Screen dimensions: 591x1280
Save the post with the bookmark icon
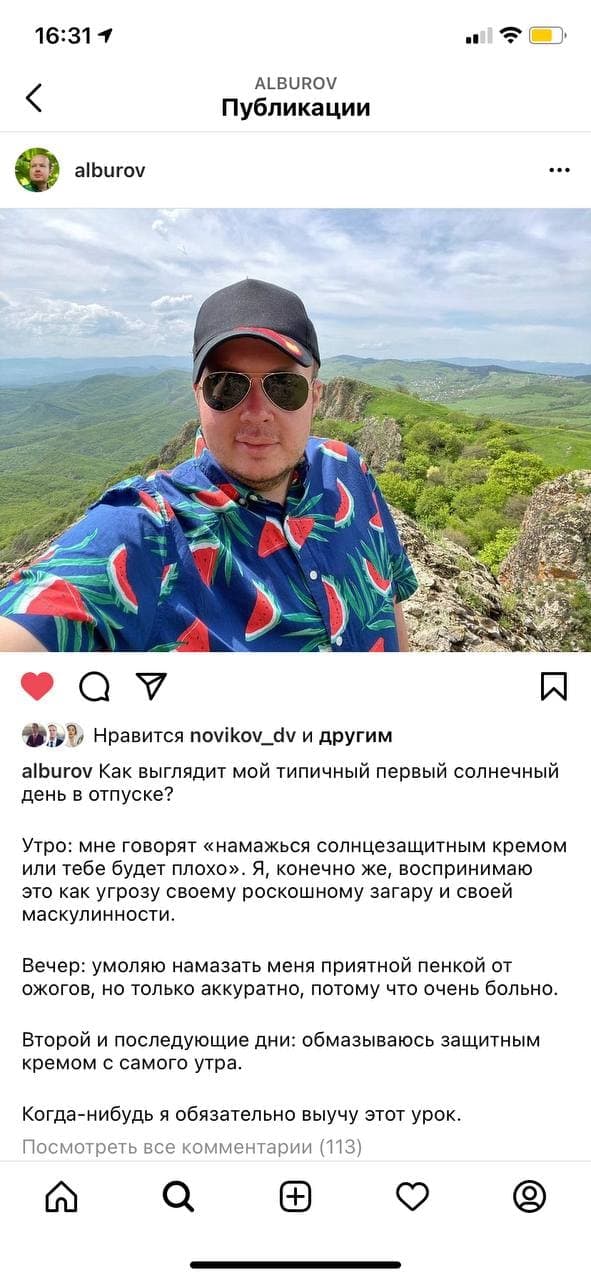point(553,686)
